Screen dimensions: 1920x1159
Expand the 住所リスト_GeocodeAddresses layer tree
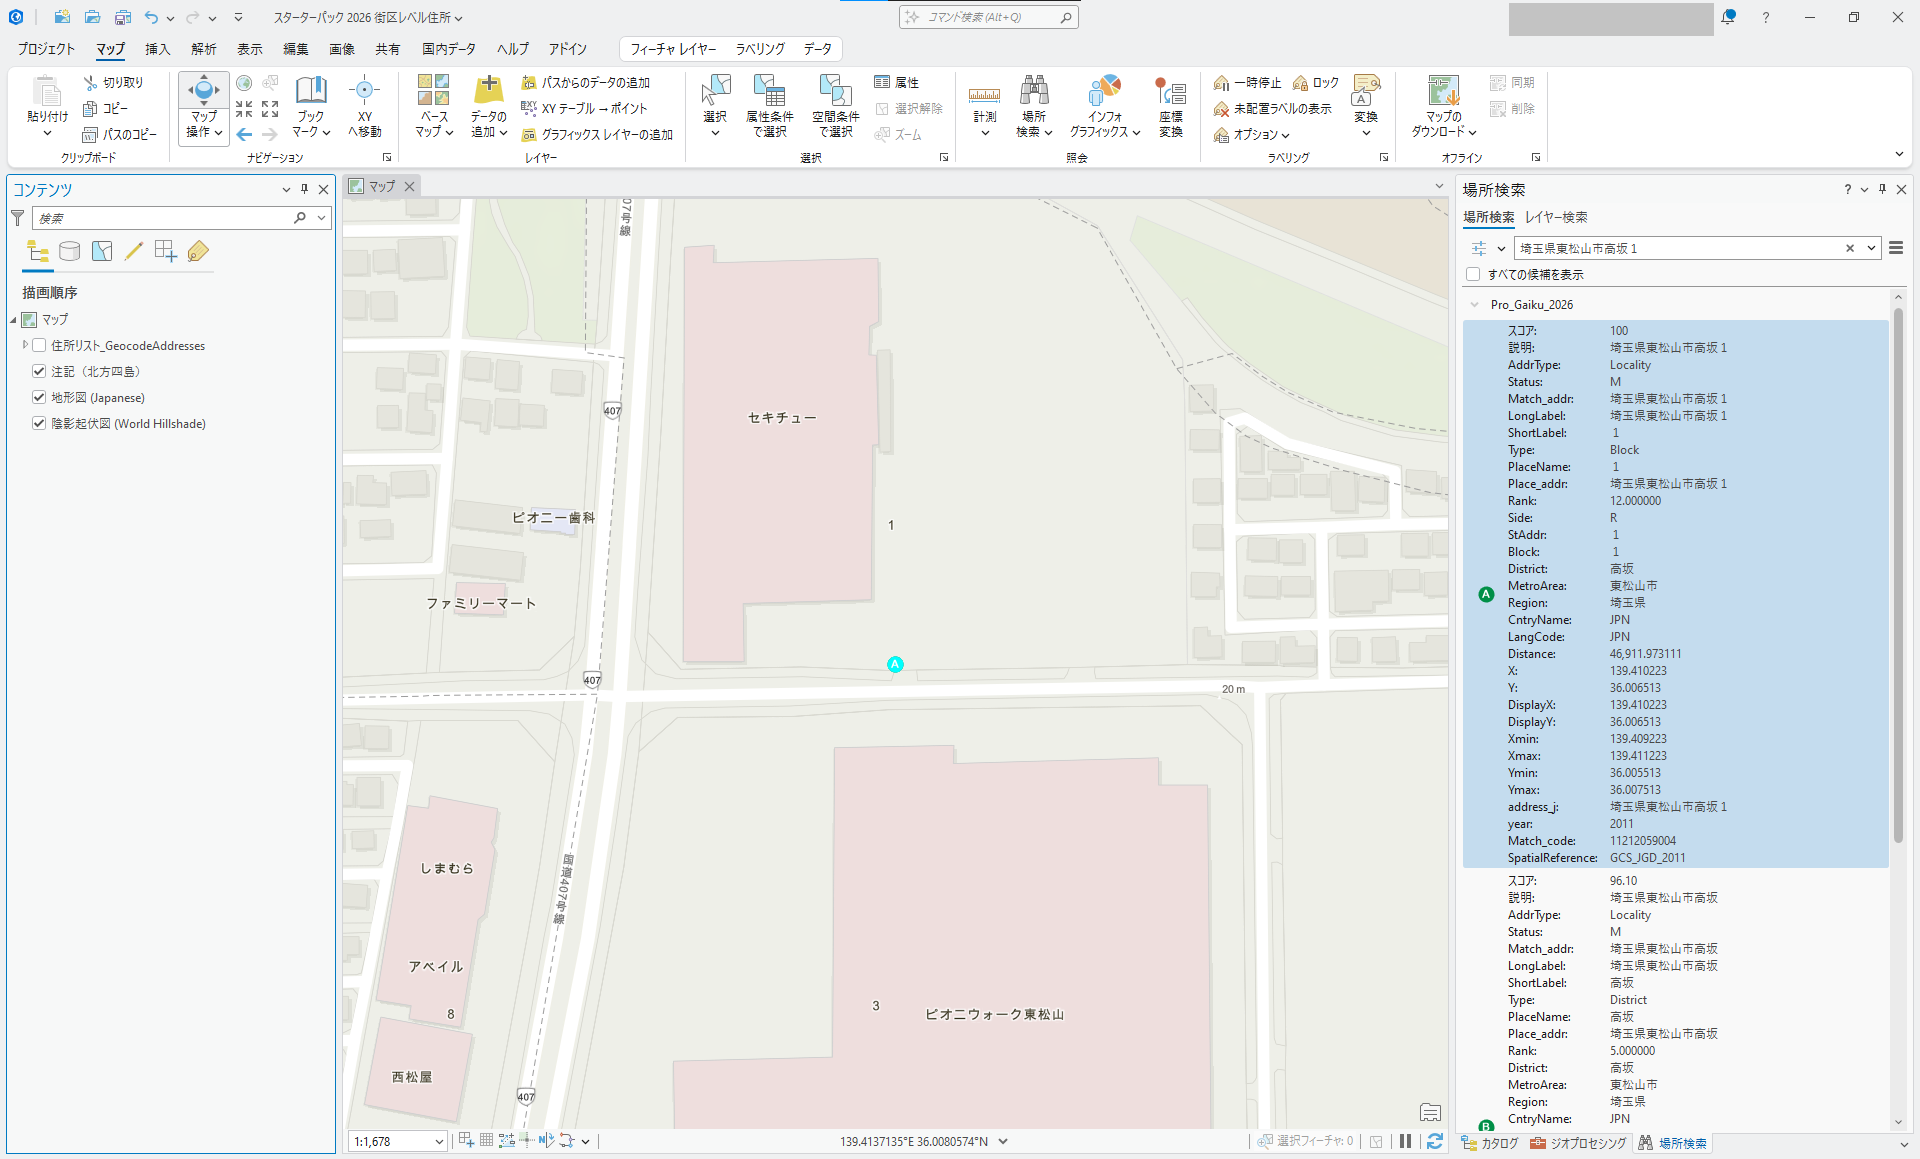[x=25, y=345]
